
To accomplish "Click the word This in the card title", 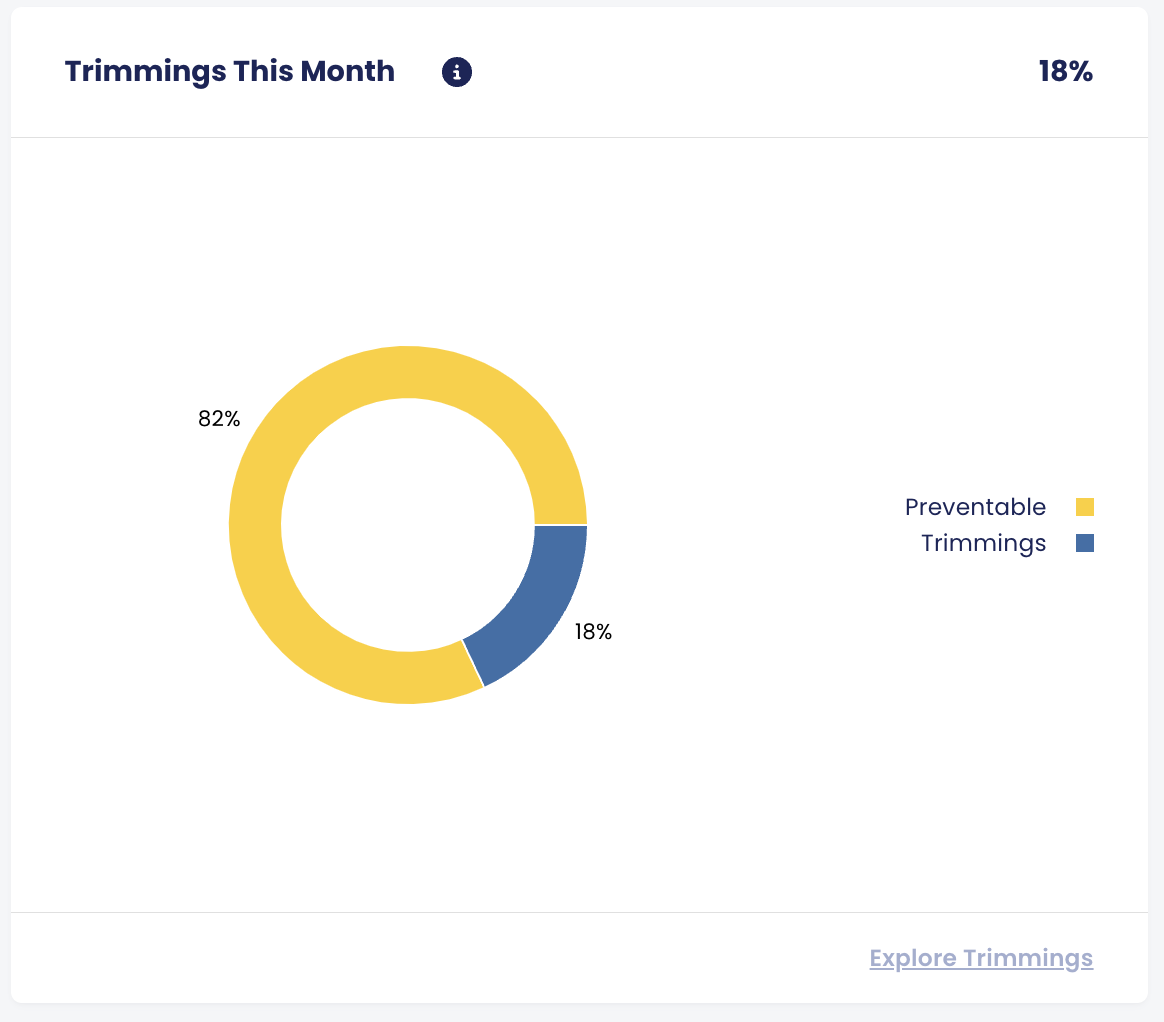I will click(264, 72).
